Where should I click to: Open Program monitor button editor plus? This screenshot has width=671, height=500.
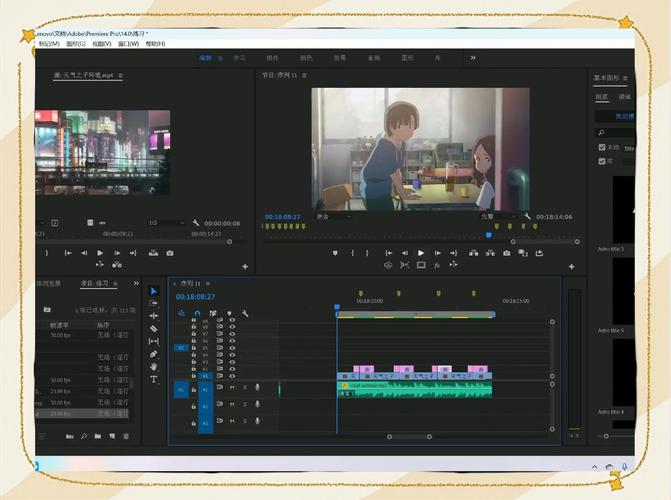point(571,267)
